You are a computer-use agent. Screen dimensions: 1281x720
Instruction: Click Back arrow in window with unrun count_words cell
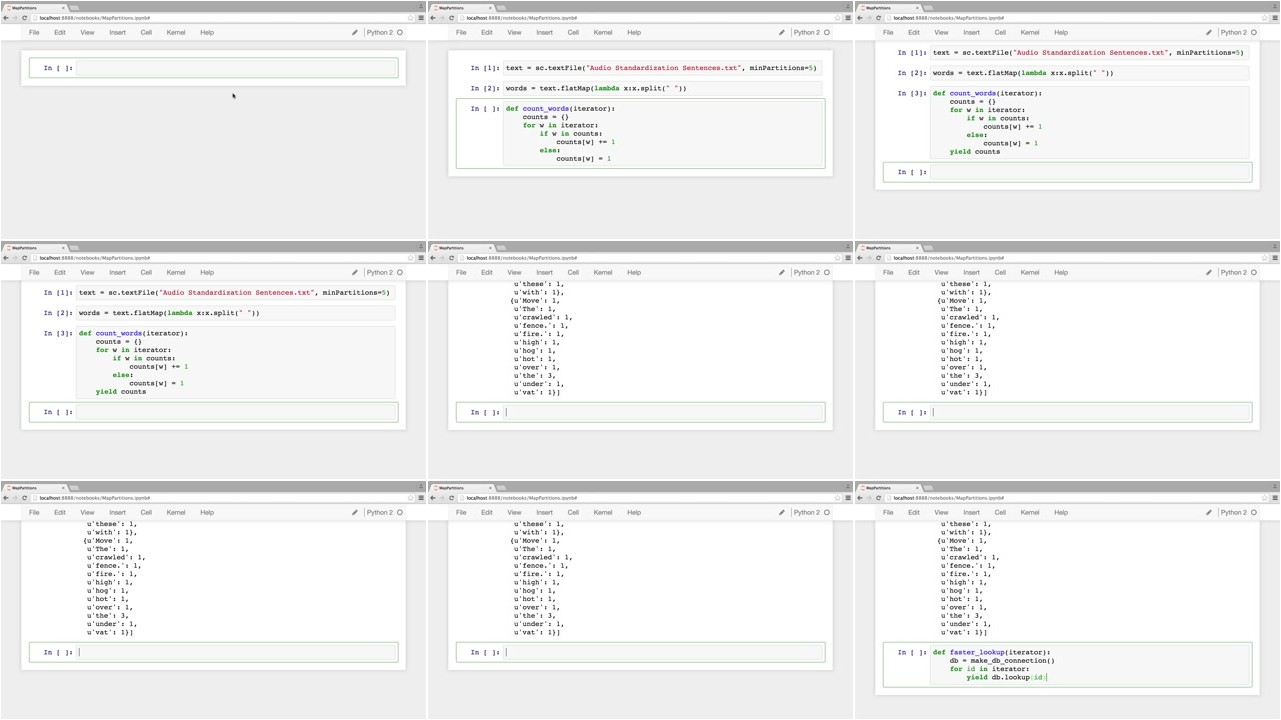(x=433, y=18)
